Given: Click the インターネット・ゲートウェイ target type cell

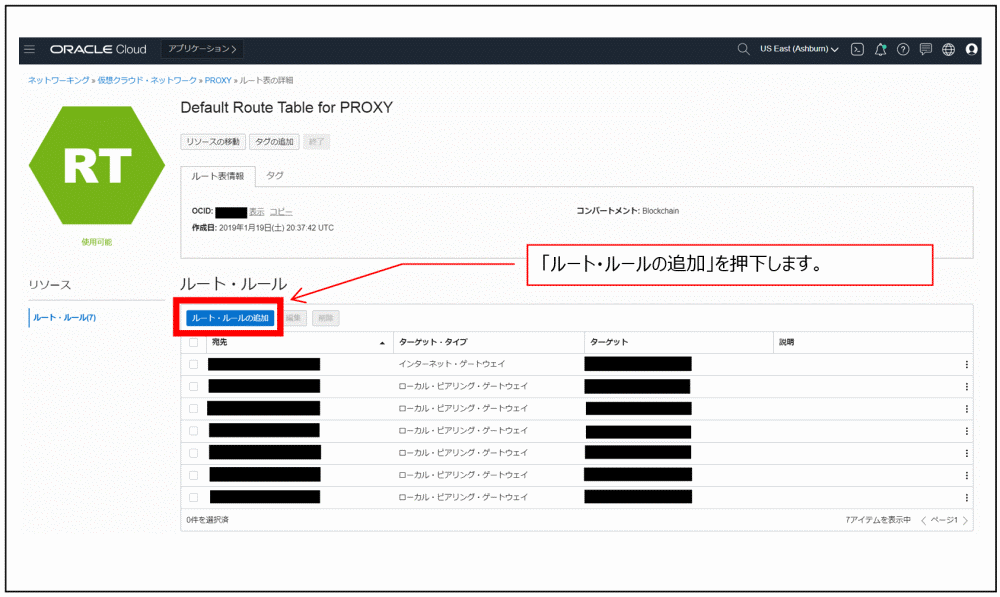Looking at the screenshot, I should [452, 364].
